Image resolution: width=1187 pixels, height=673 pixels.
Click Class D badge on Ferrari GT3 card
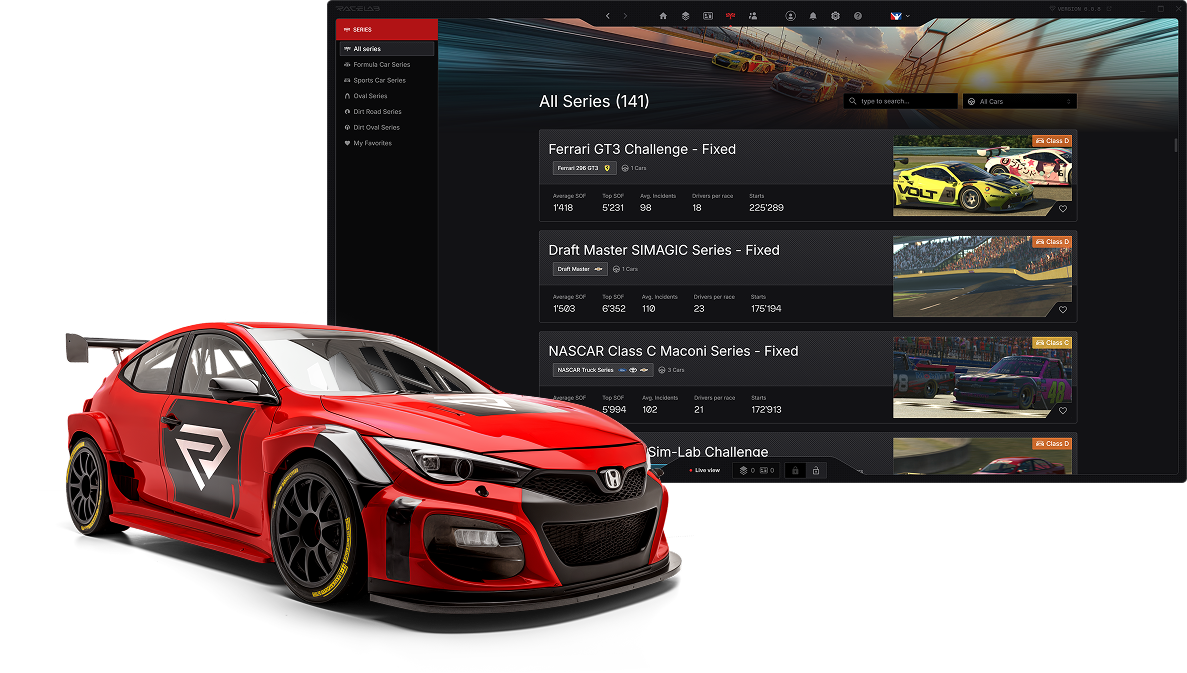1052,141
